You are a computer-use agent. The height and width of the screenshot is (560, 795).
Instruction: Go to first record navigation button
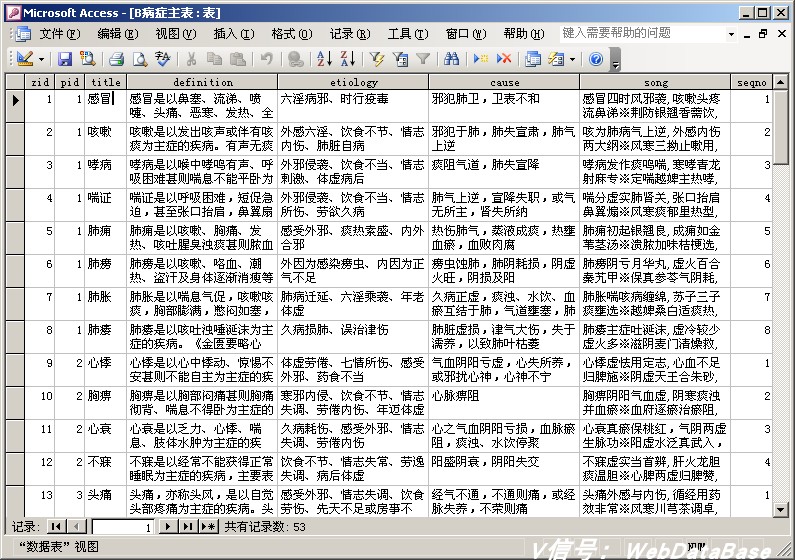click(x=55, y=527)
